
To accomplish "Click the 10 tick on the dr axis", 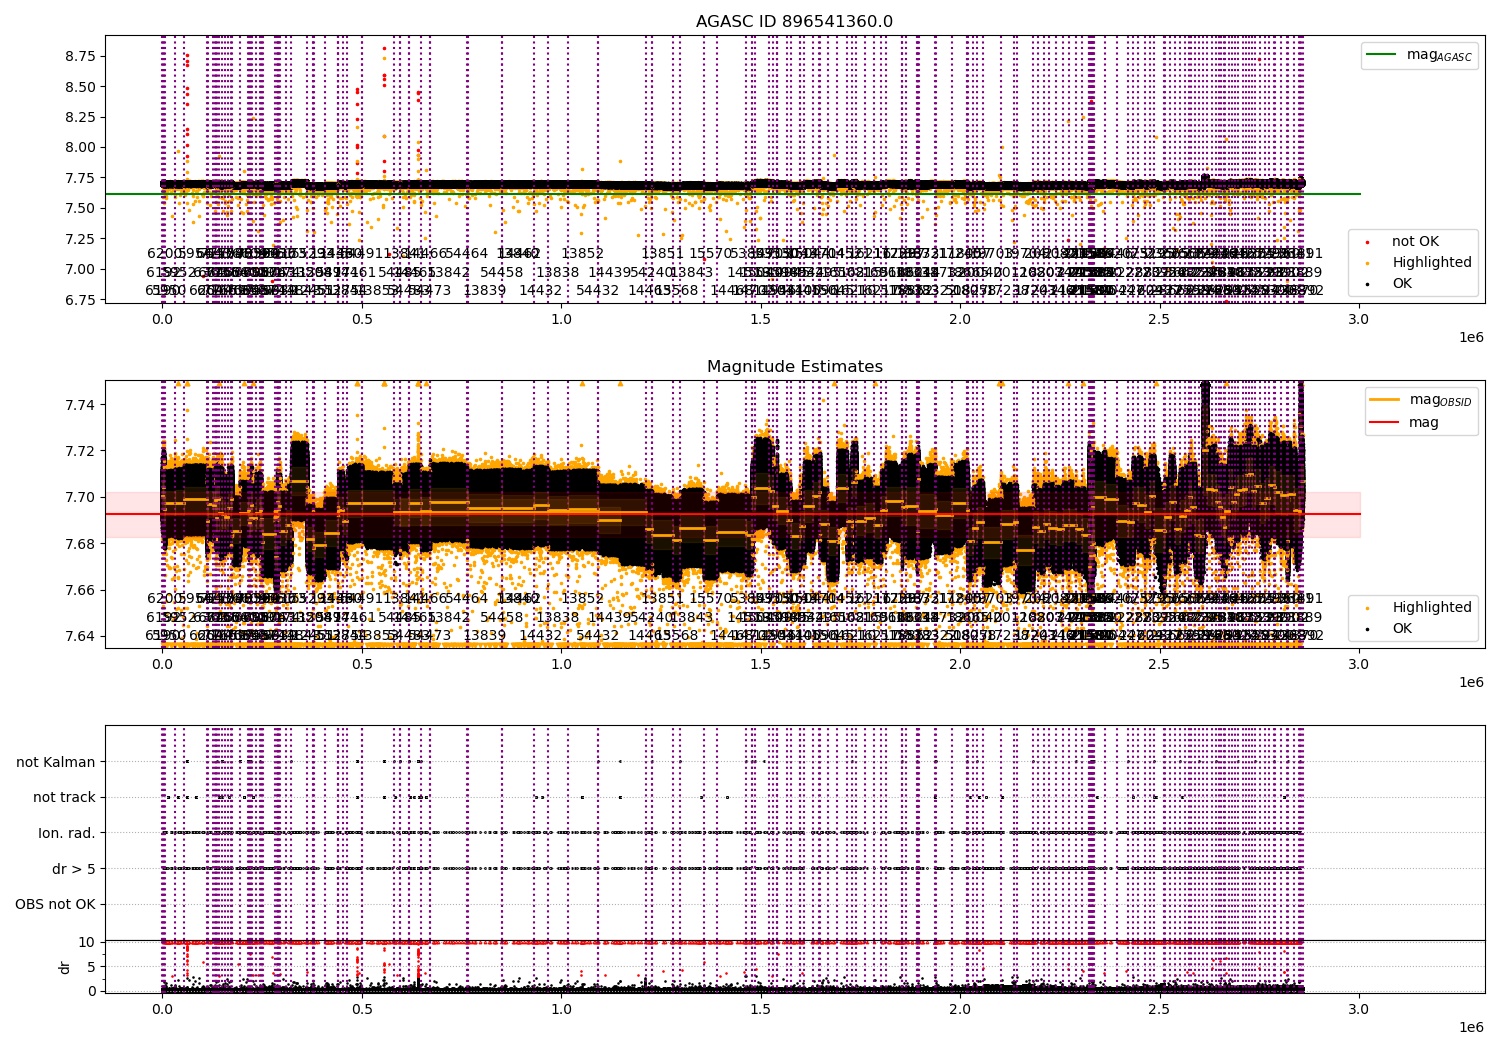I will click(86, 942).
